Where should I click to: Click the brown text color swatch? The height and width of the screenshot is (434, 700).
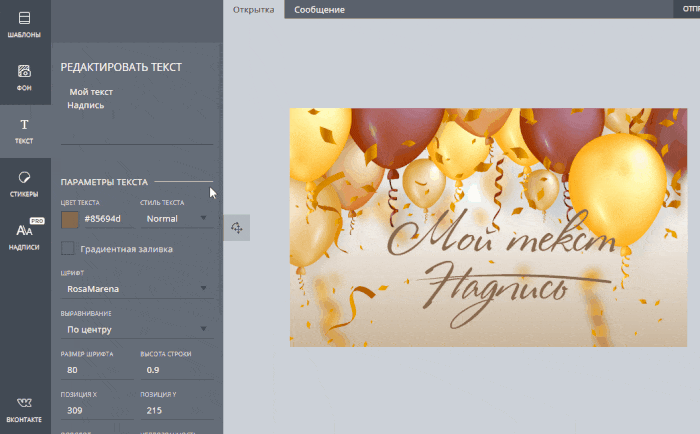tap(70, 220)
